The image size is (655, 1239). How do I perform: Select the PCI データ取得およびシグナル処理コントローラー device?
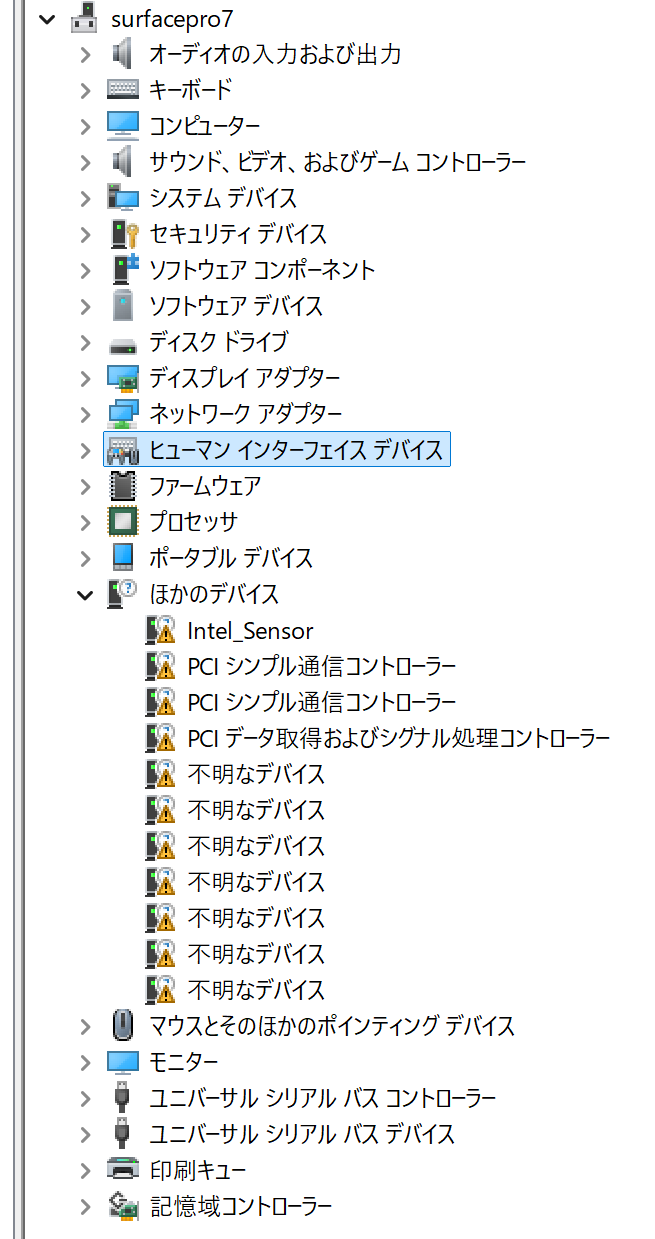pyautogui.click(x=398, y=738)
